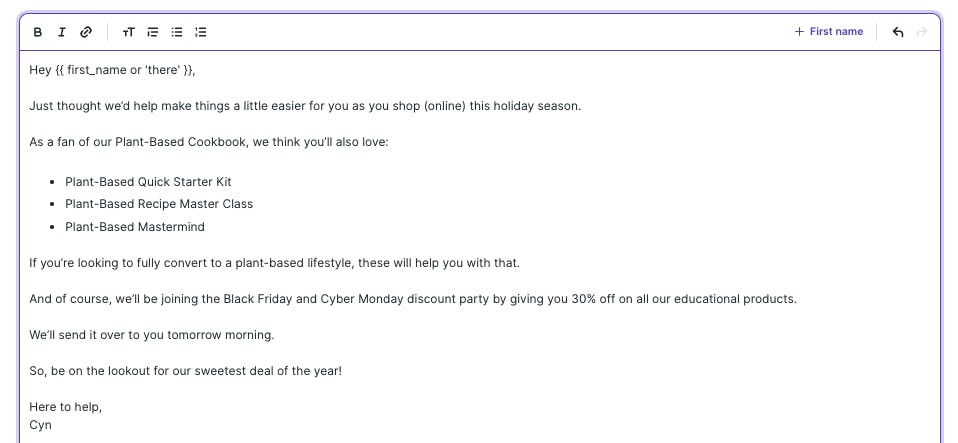Apply bulleted list formatting

point(177,32)
